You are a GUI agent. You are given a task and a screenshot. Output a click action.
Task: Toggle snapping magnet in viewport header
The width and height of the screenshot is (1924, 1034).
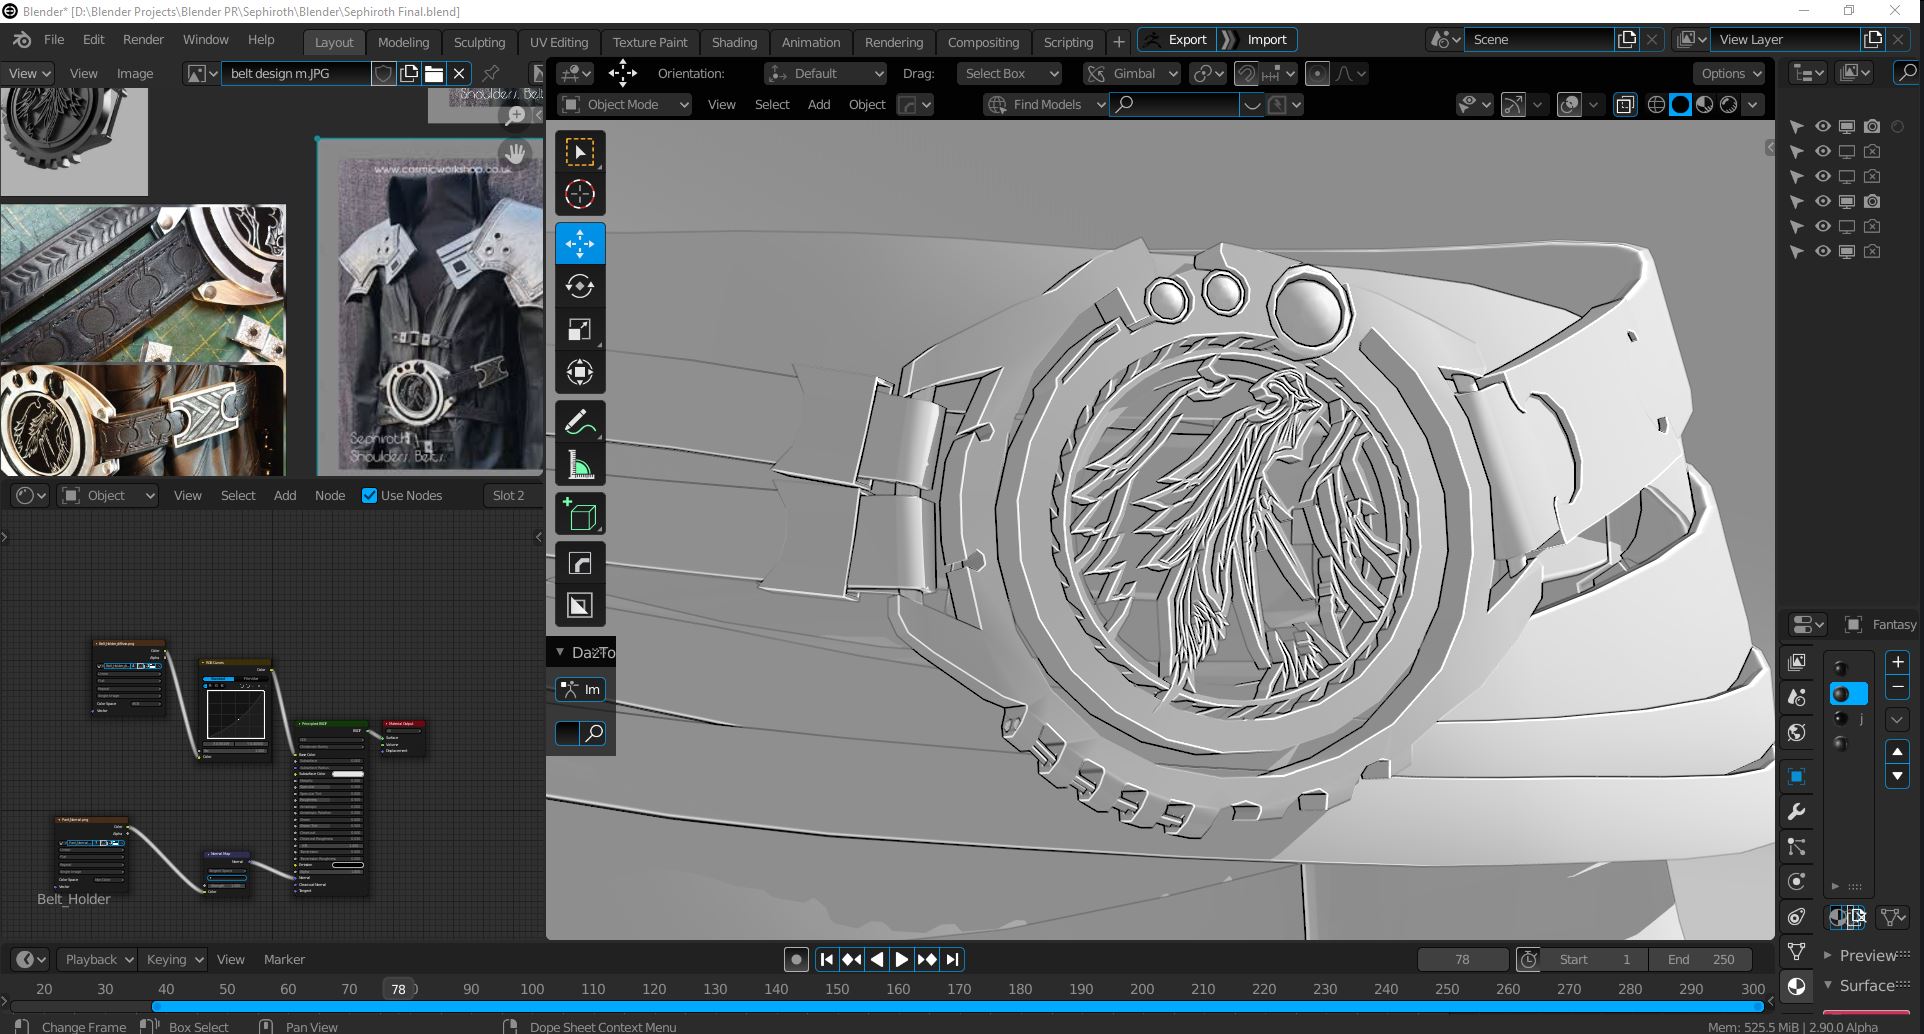pos(1246,73)
